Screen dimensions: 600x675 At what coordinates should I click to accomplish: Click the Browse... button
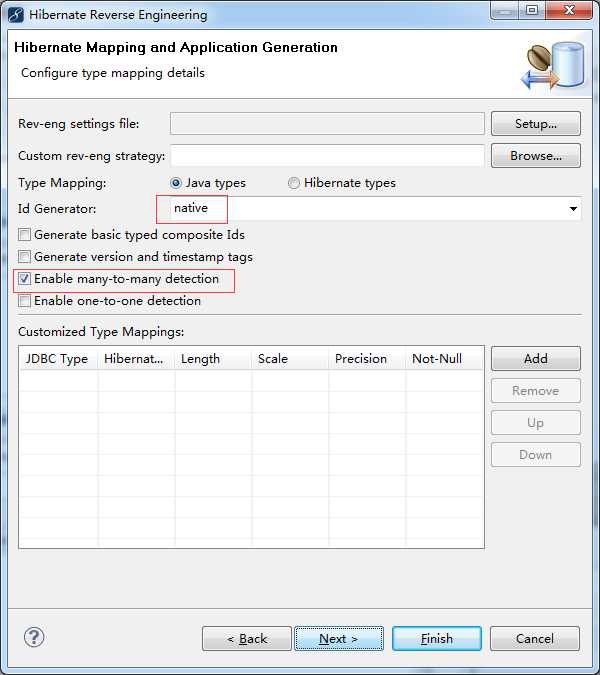(536, 155)
